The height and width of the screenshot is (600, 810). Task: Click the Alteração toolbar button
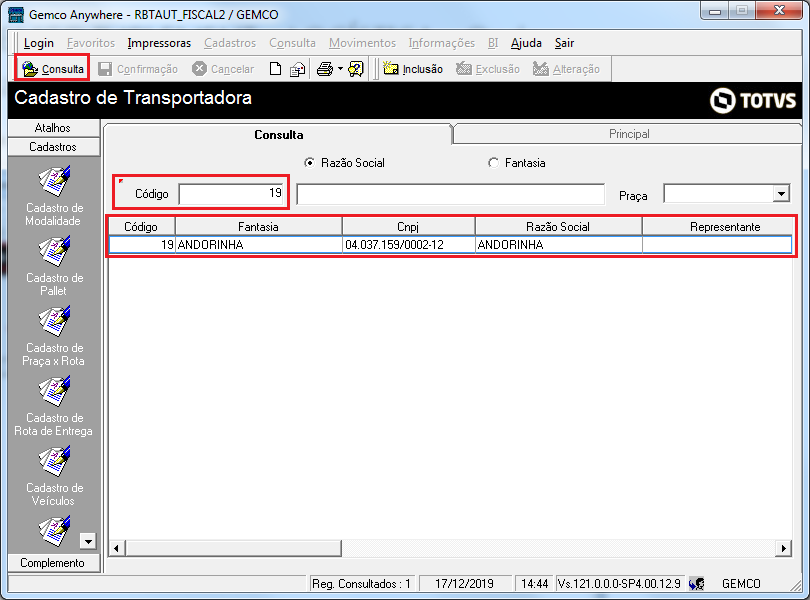click(566, 69)
